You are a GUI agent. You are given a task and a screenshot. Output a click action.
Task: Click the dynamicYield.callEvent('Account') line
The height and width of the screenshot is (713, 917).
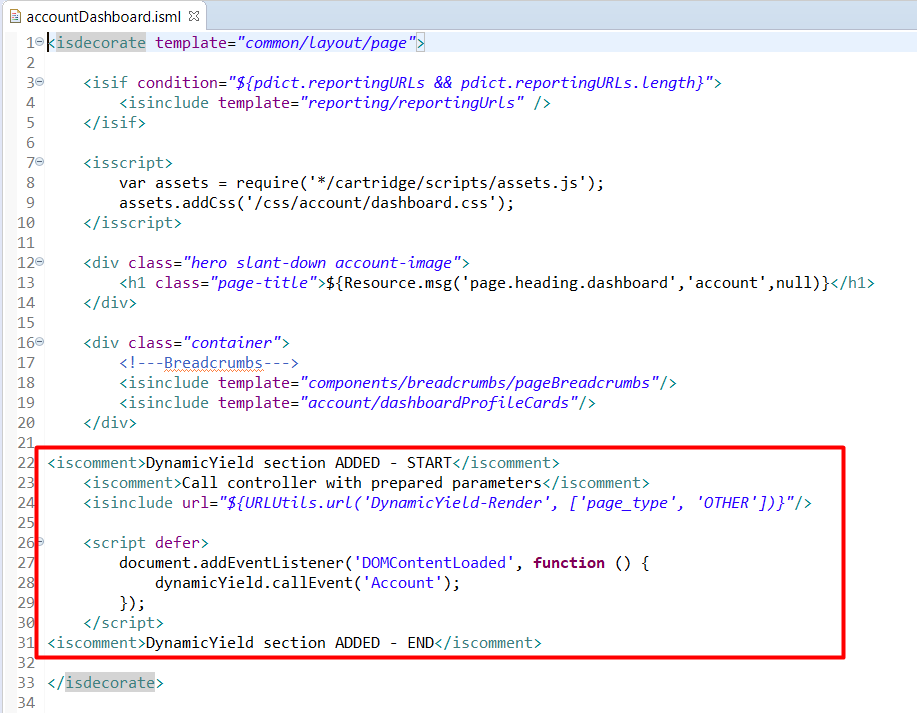307,583
